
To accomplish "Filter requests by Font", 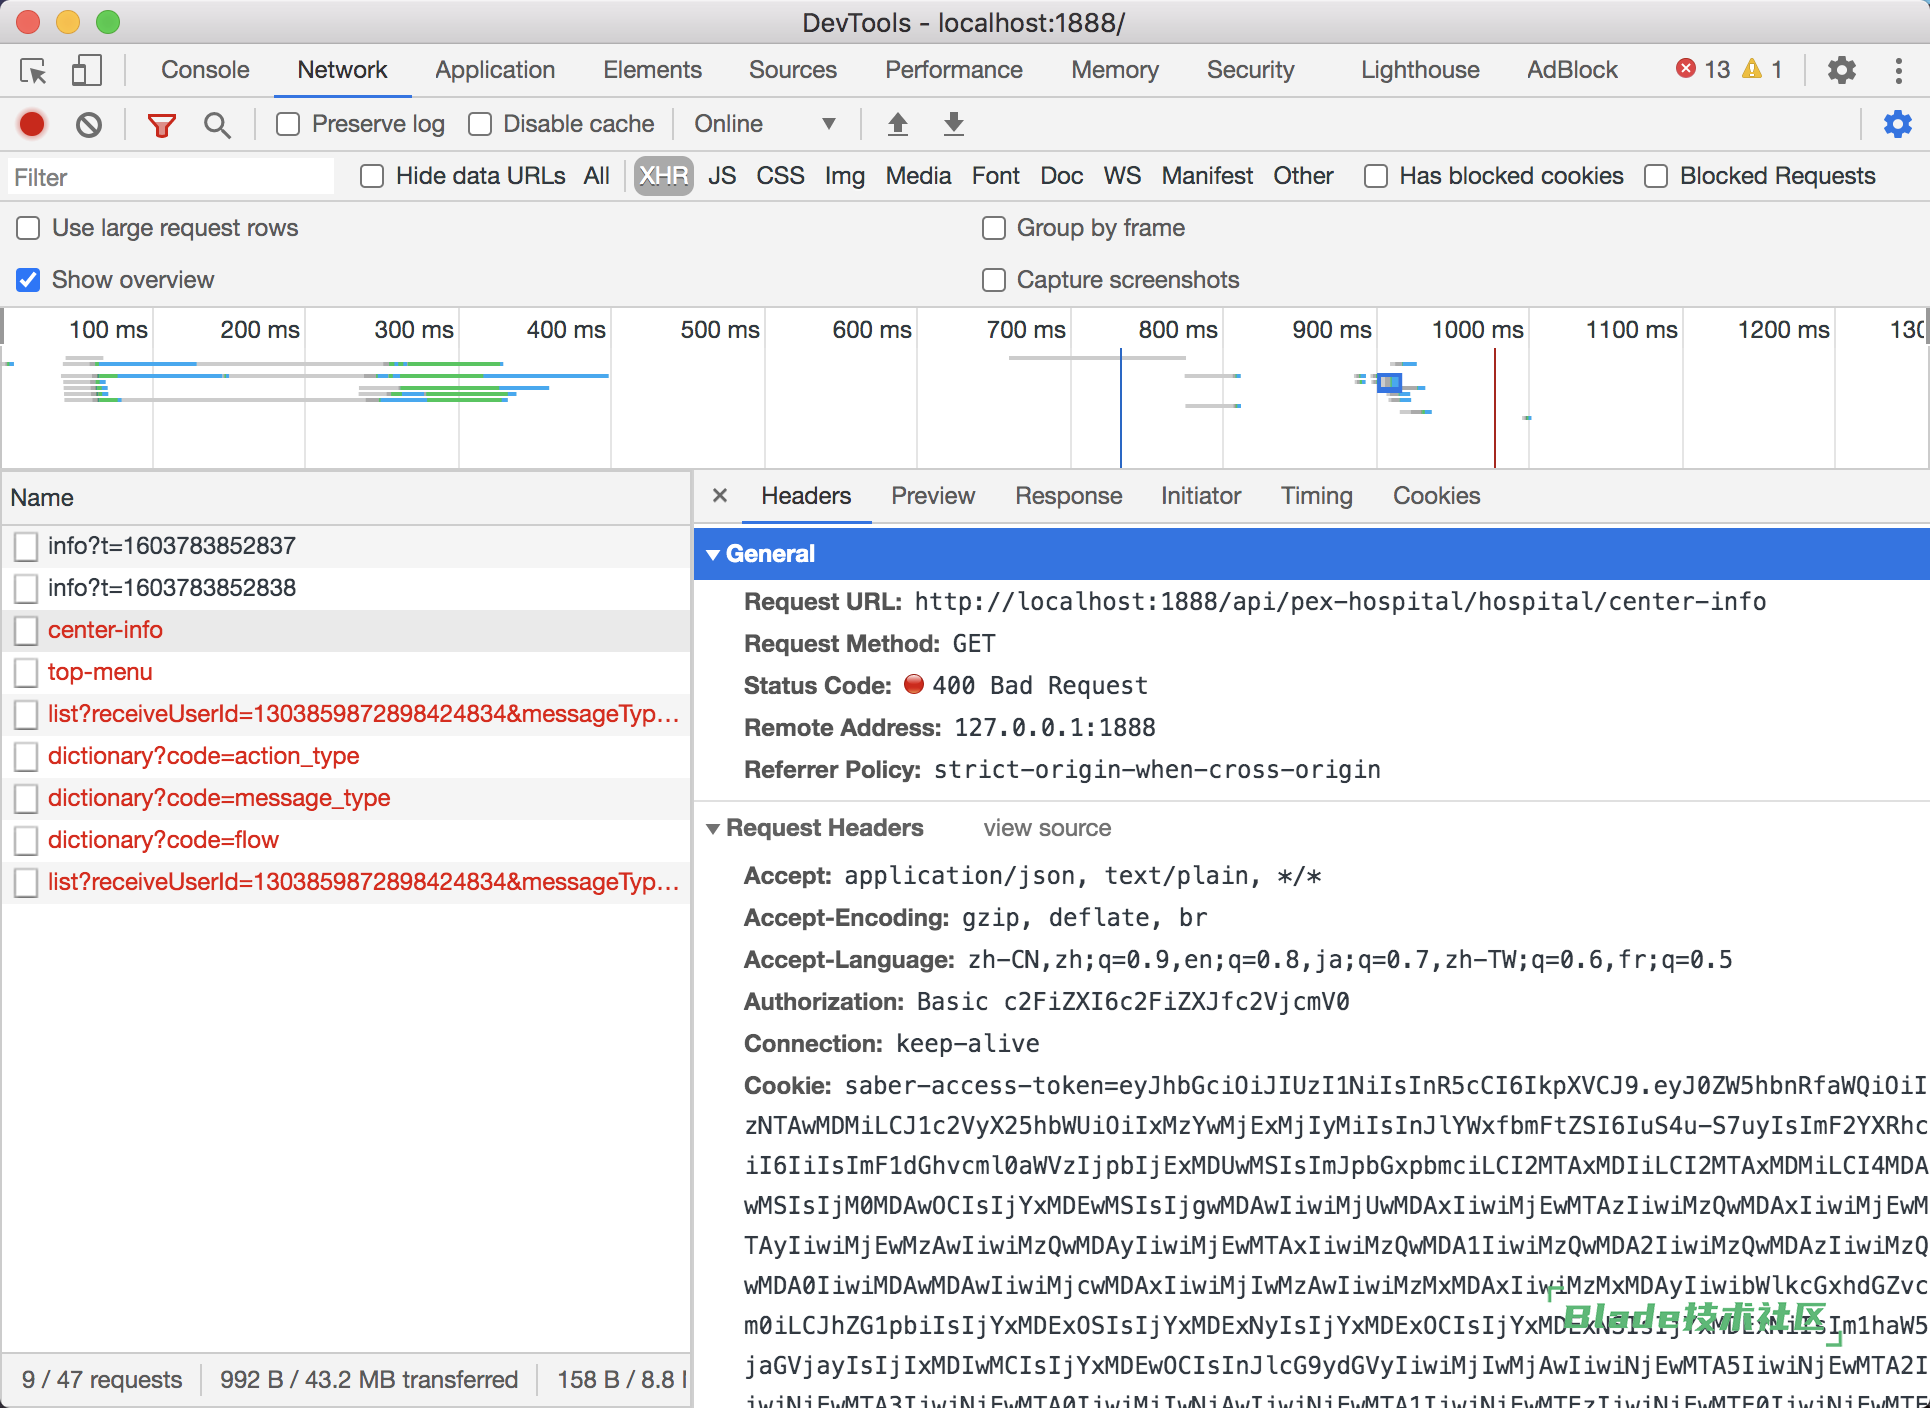I will click(995, 176).
